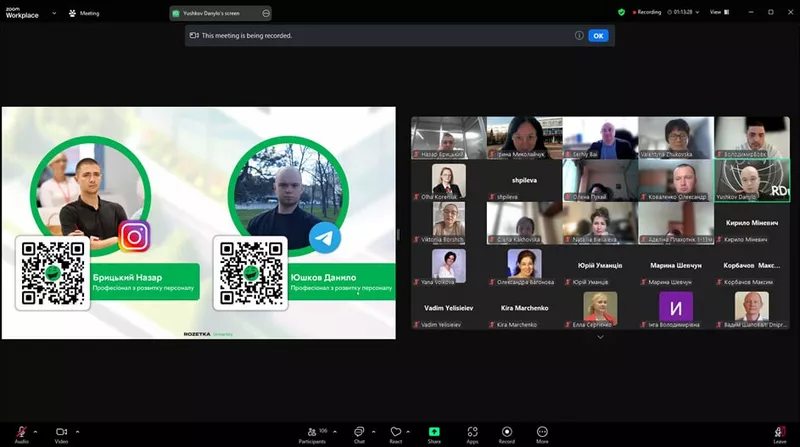
Task: Click the Yushkov Danylo's screen indicator
Action: point(220,13)
